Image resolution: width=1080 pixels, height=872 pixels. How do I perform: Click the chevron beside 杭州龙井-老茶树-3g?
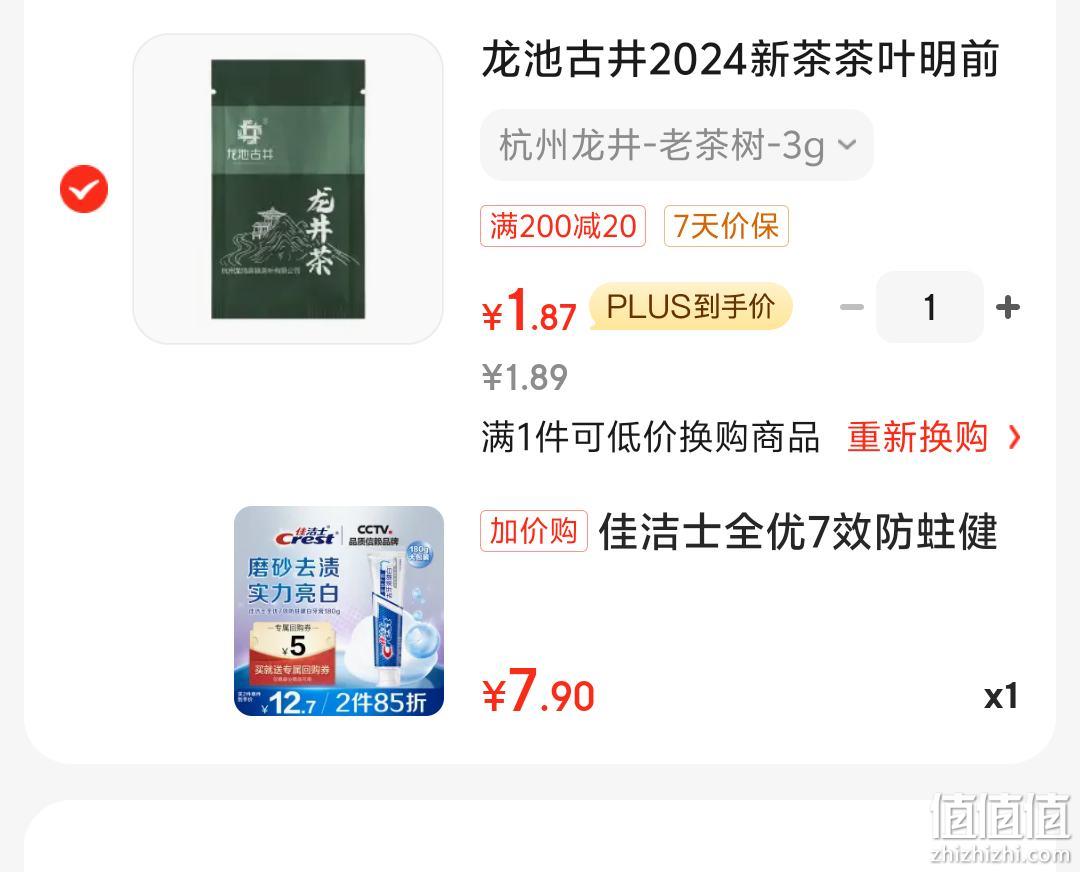click(847, 145)
